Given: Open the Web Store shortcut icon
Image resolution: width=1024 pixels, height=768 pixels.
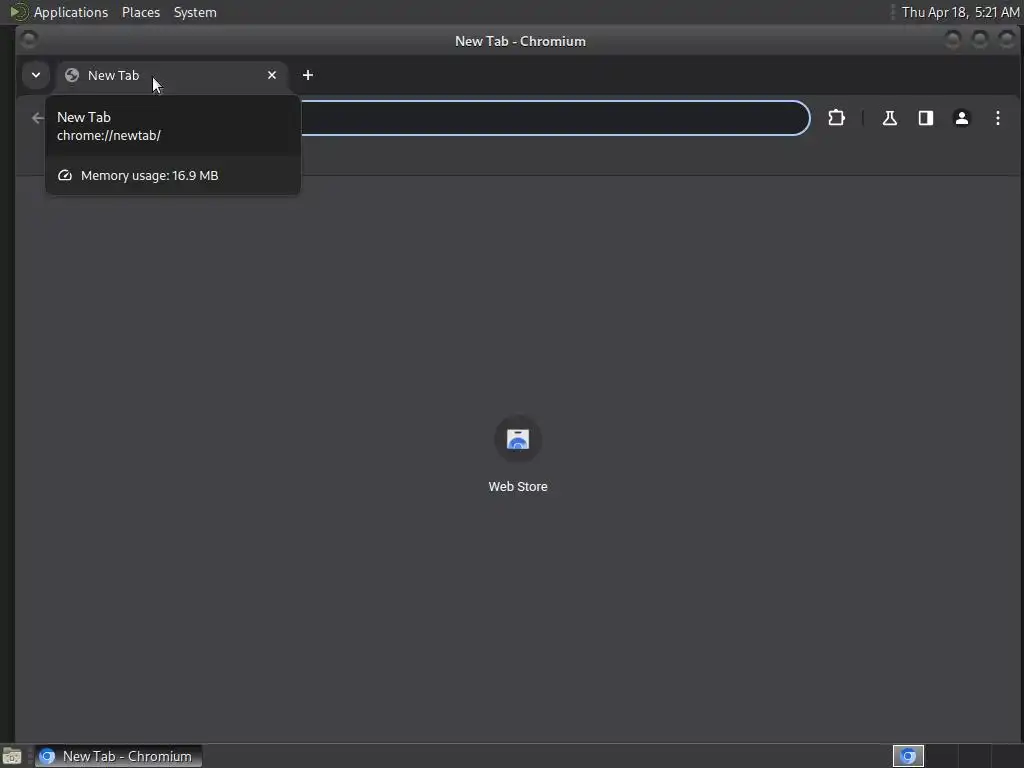Looking at the screenshot, I should point(518,440).
